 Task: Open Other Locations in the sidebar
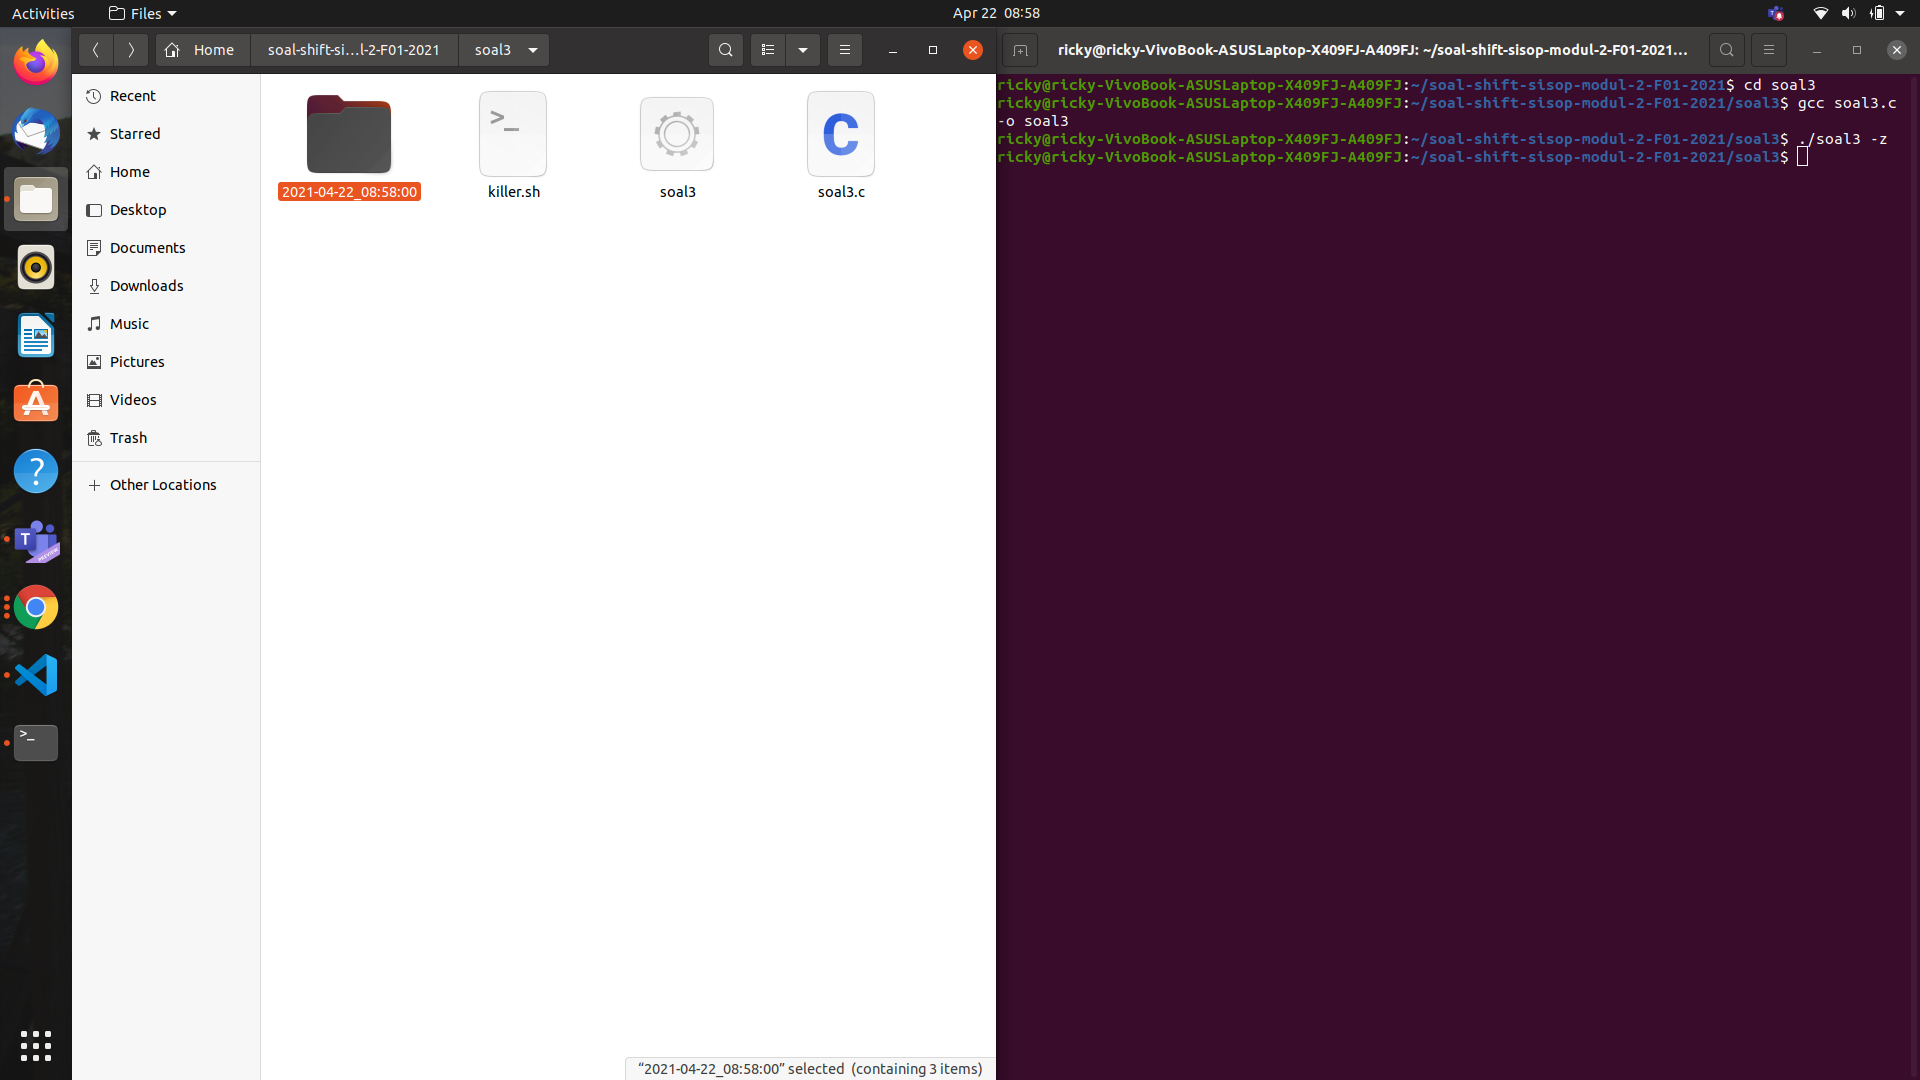click(166, 485)
